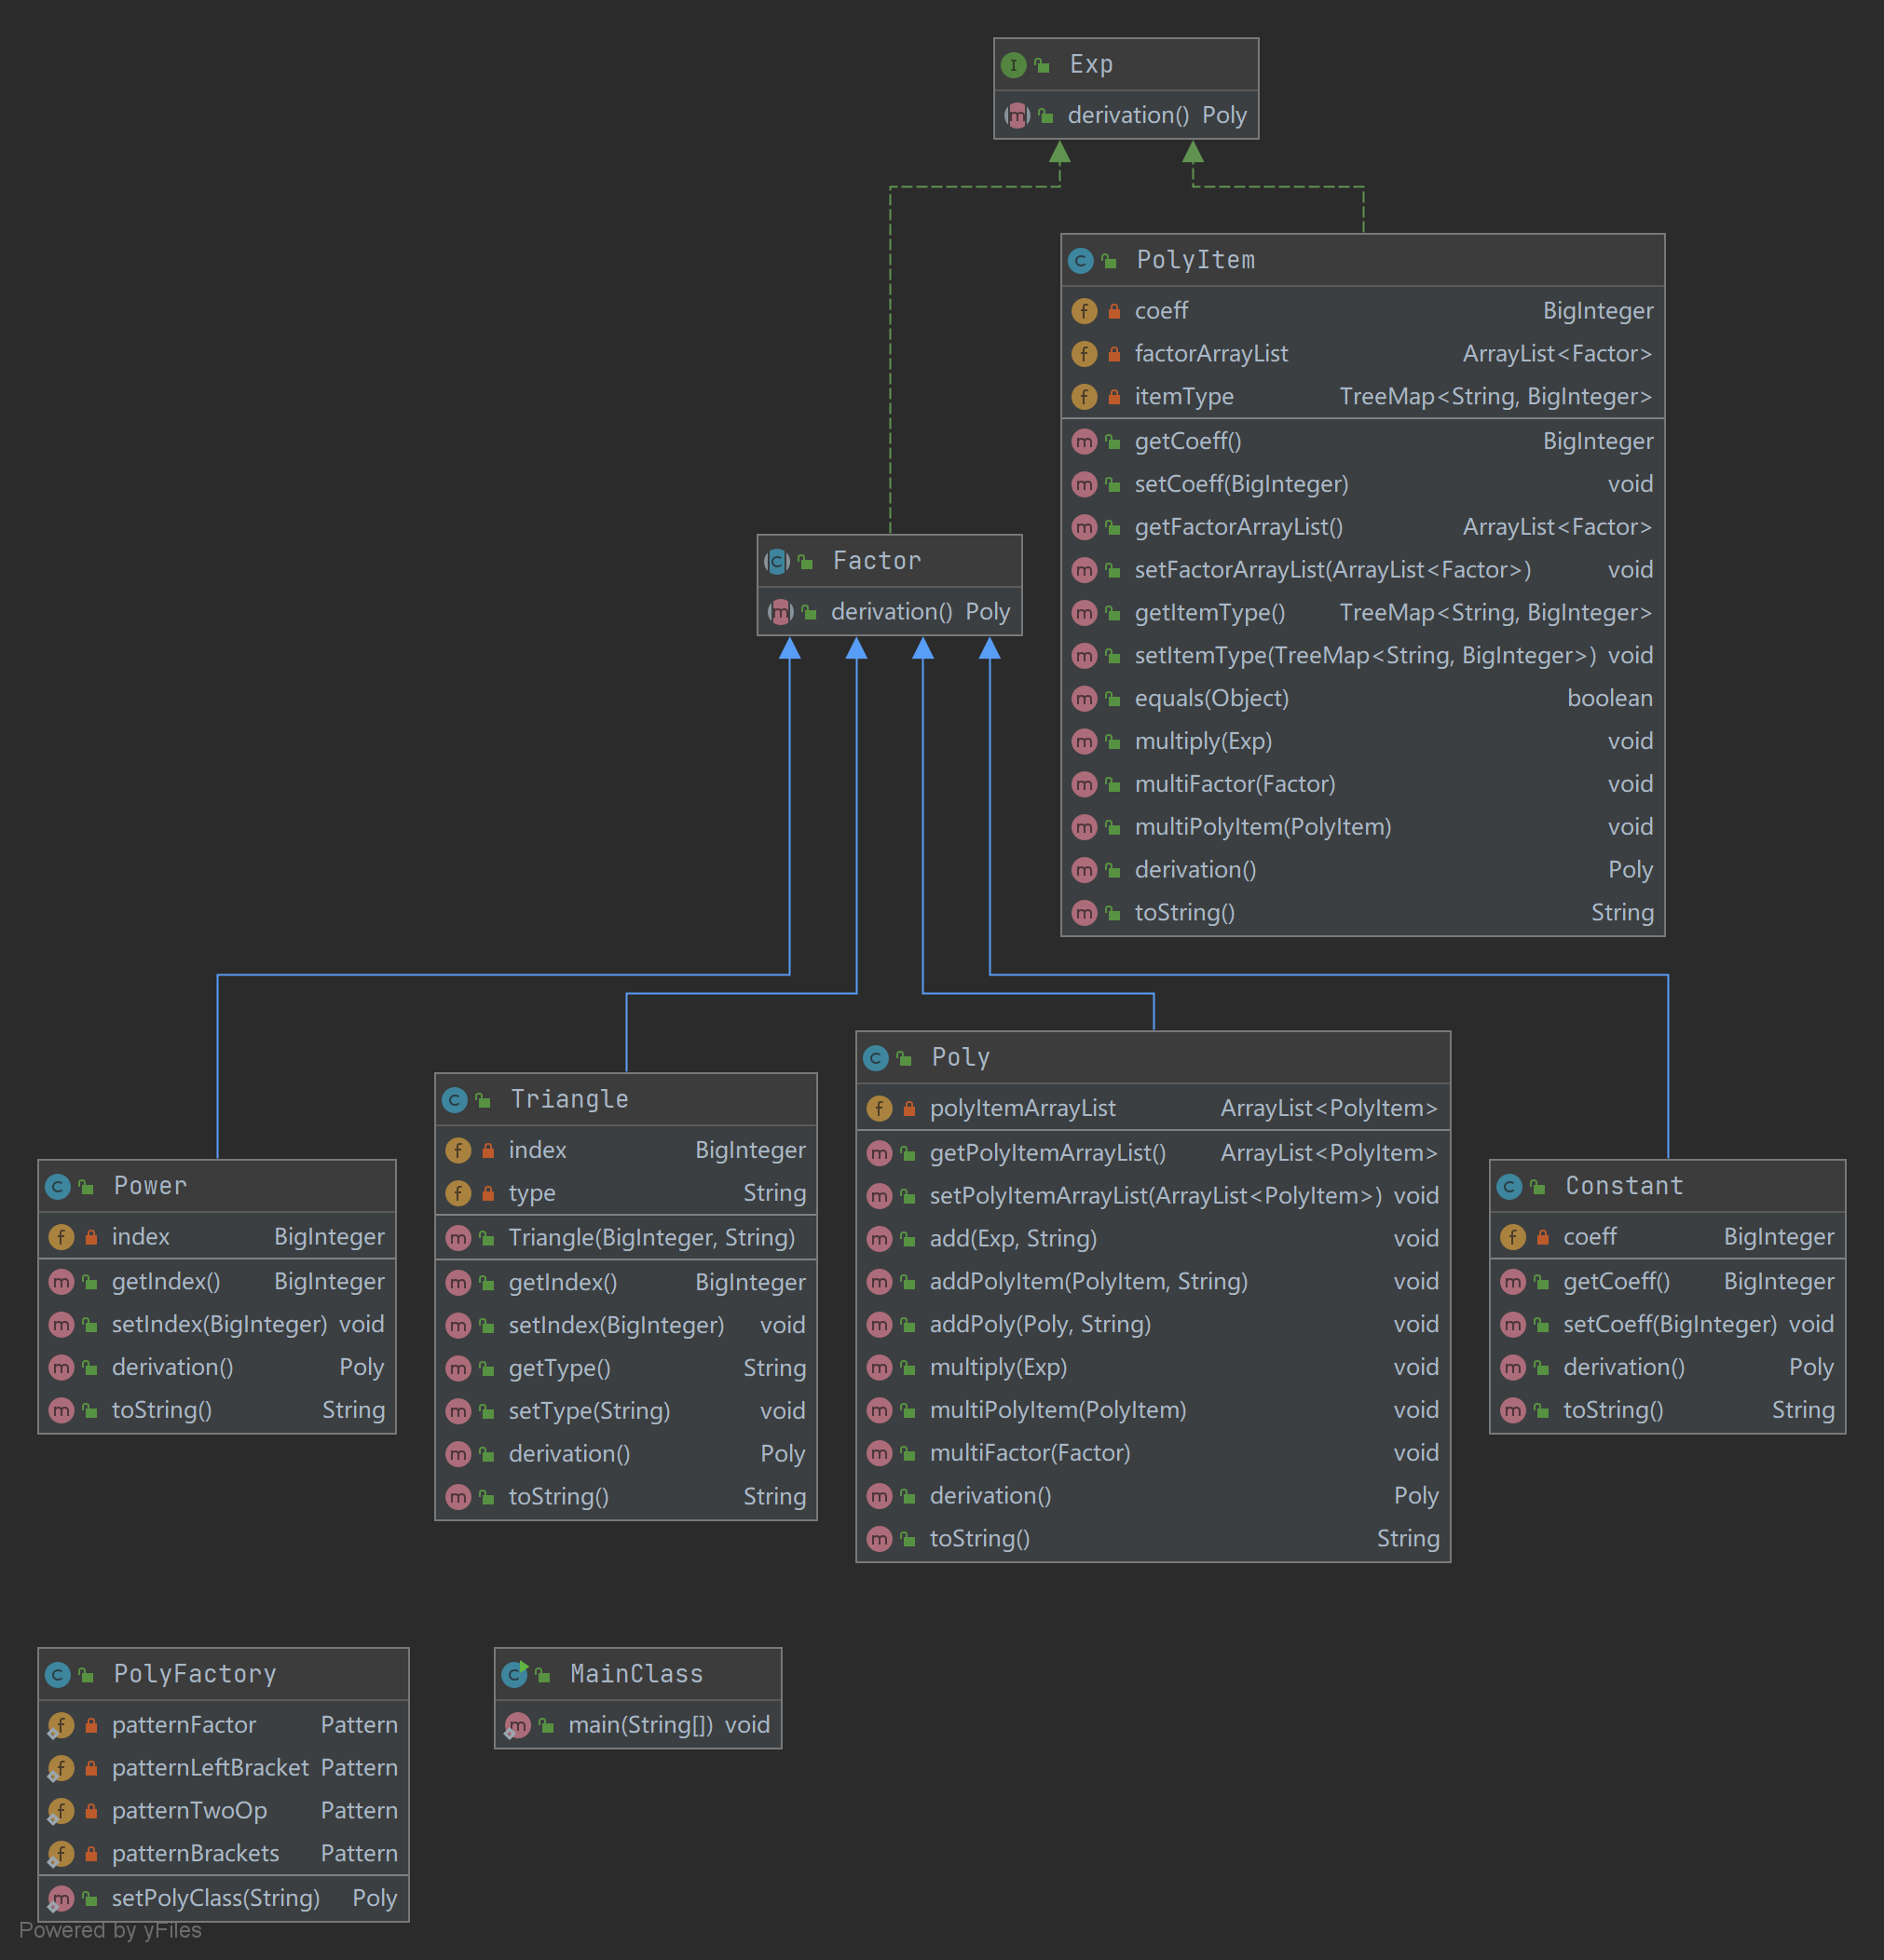Click the method icon beside setPolyClass(String)
1884x1960 pixels.
click(61, 1898)
